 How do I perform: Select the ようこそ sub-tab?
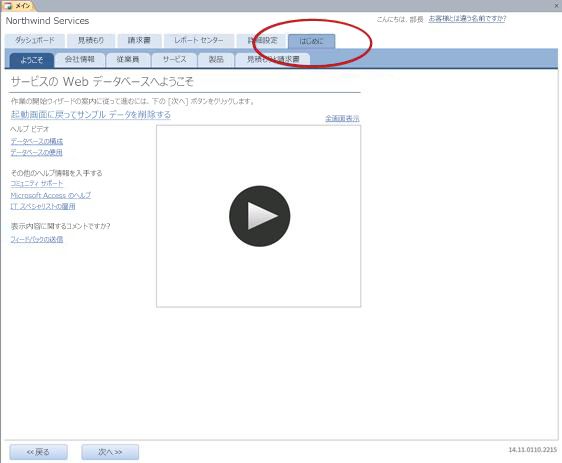[32, 60]
